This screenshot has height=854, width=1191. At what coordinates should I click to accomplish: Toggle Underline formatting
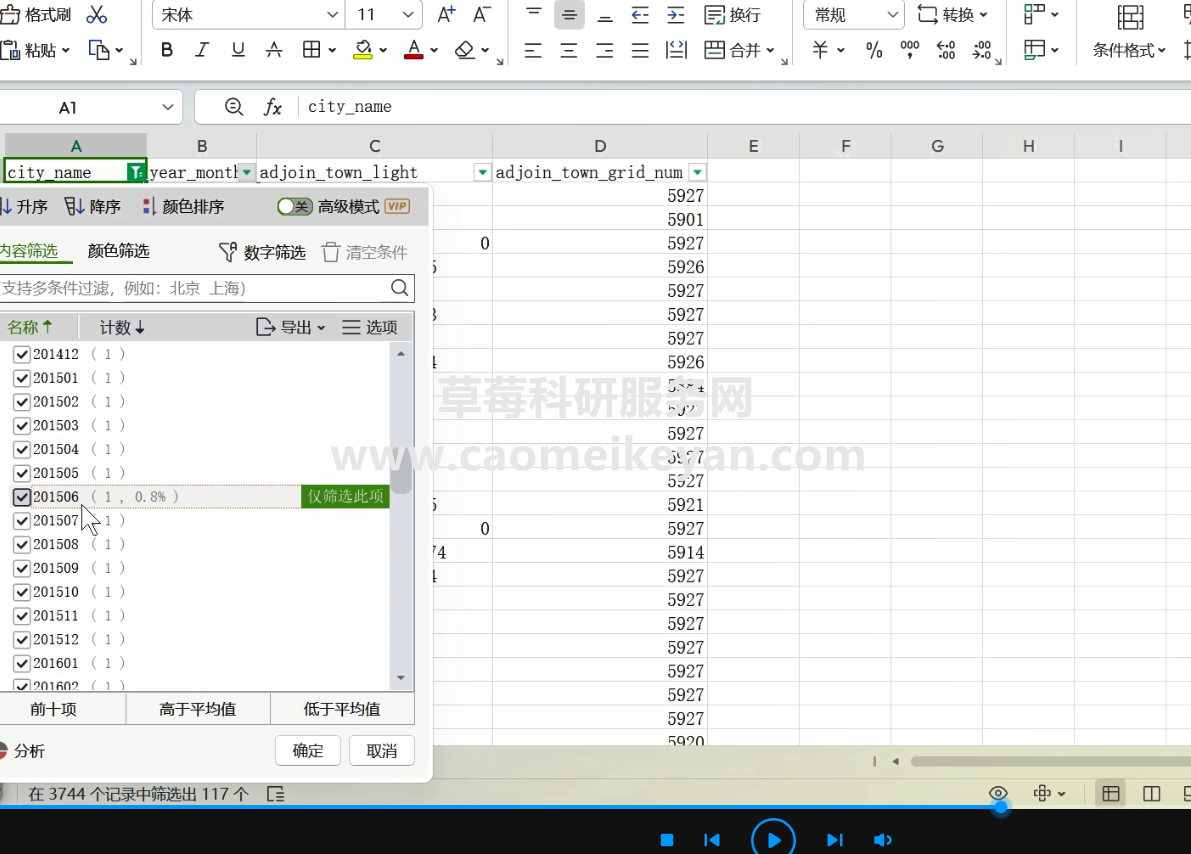[238, 50]
